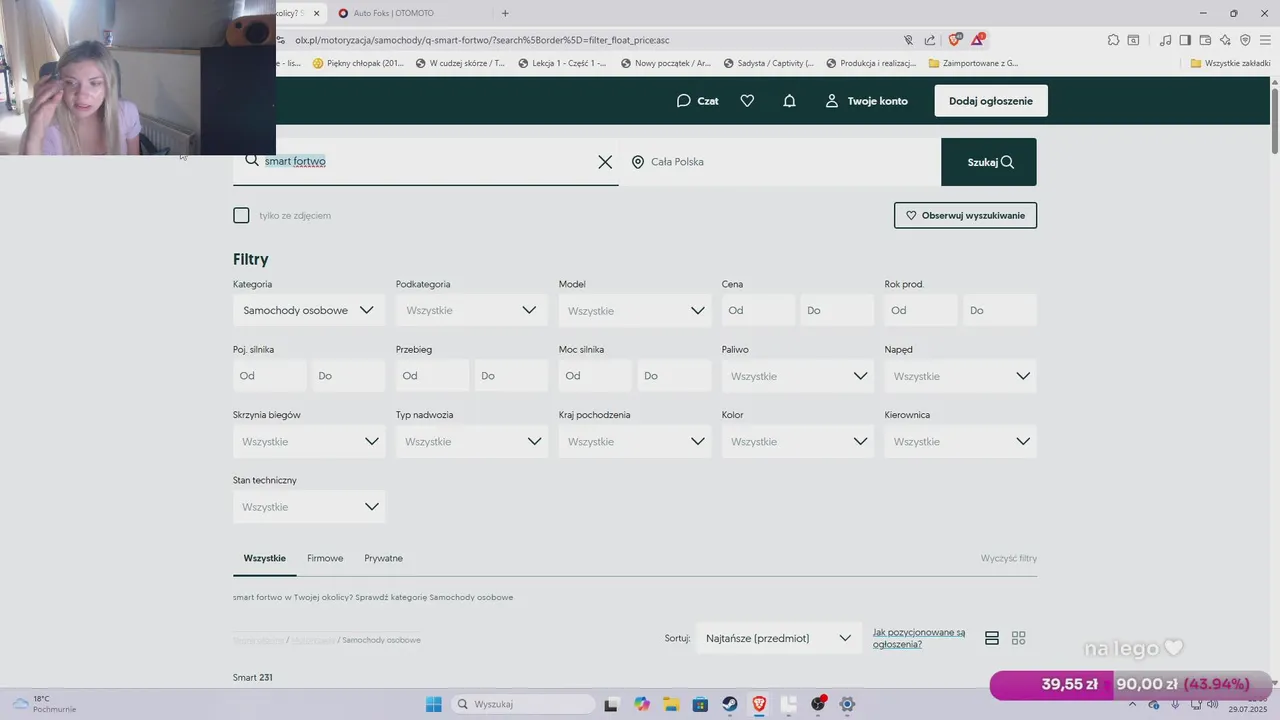The height and width of the screenshot is (720, 1280).
Task: Open Brave VPN shield icon
Action: [1245, 40]
